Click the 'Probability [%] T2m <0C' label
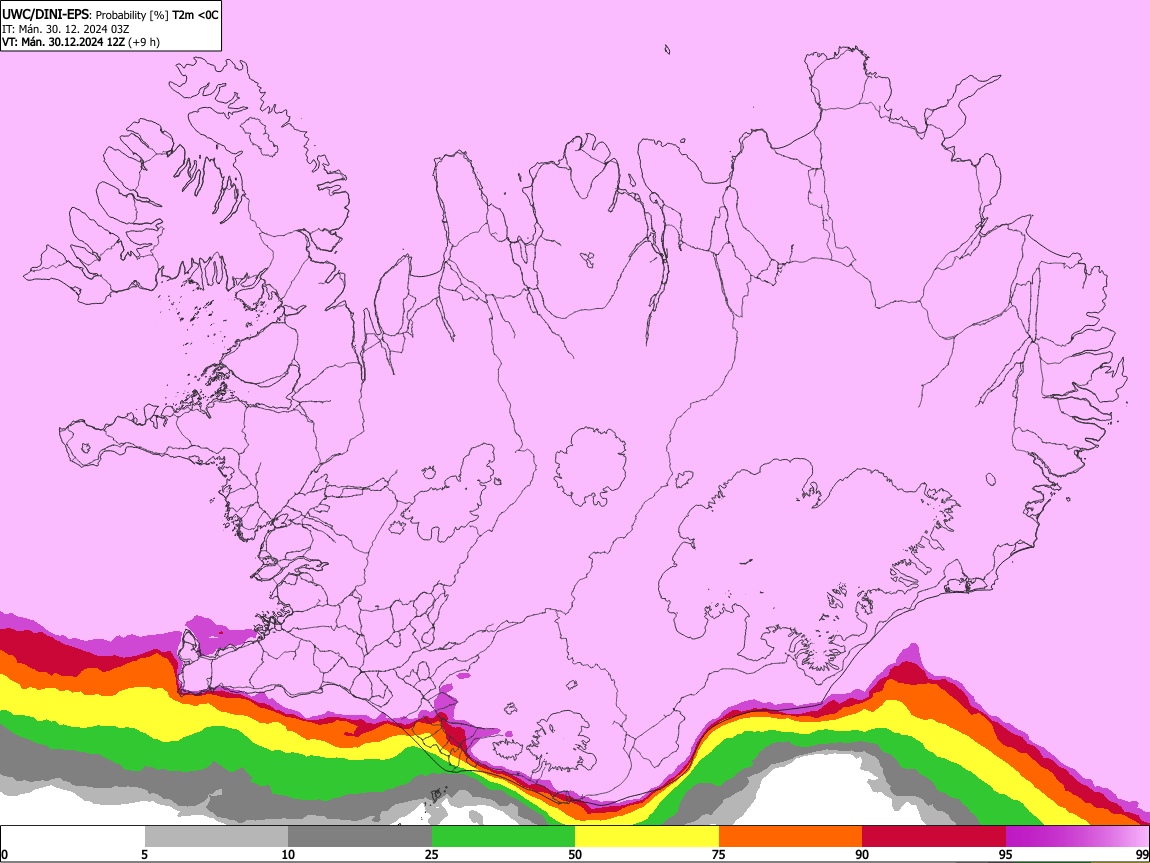Screen dimensions: 1150x863 [x=157, y=15]
